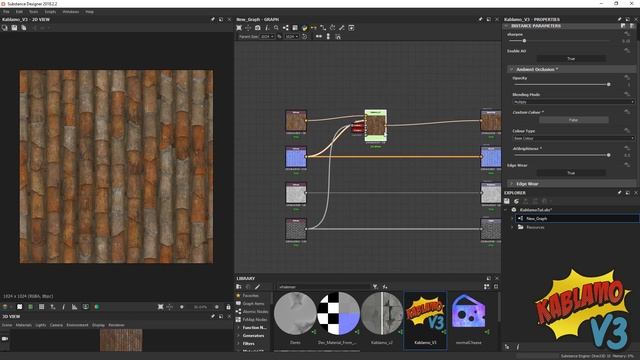This screenshot has width=640, height=360.
Task: Toggle Enable AO True button
Action: tap(571, 59)
